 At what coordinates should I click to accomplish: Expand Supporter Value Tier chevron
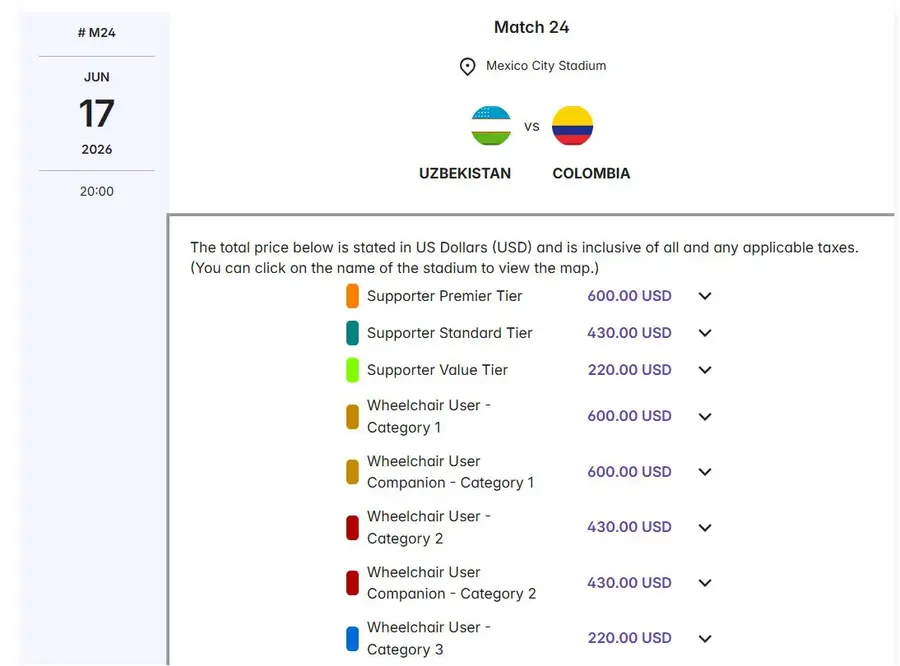[x=705, y=370]
